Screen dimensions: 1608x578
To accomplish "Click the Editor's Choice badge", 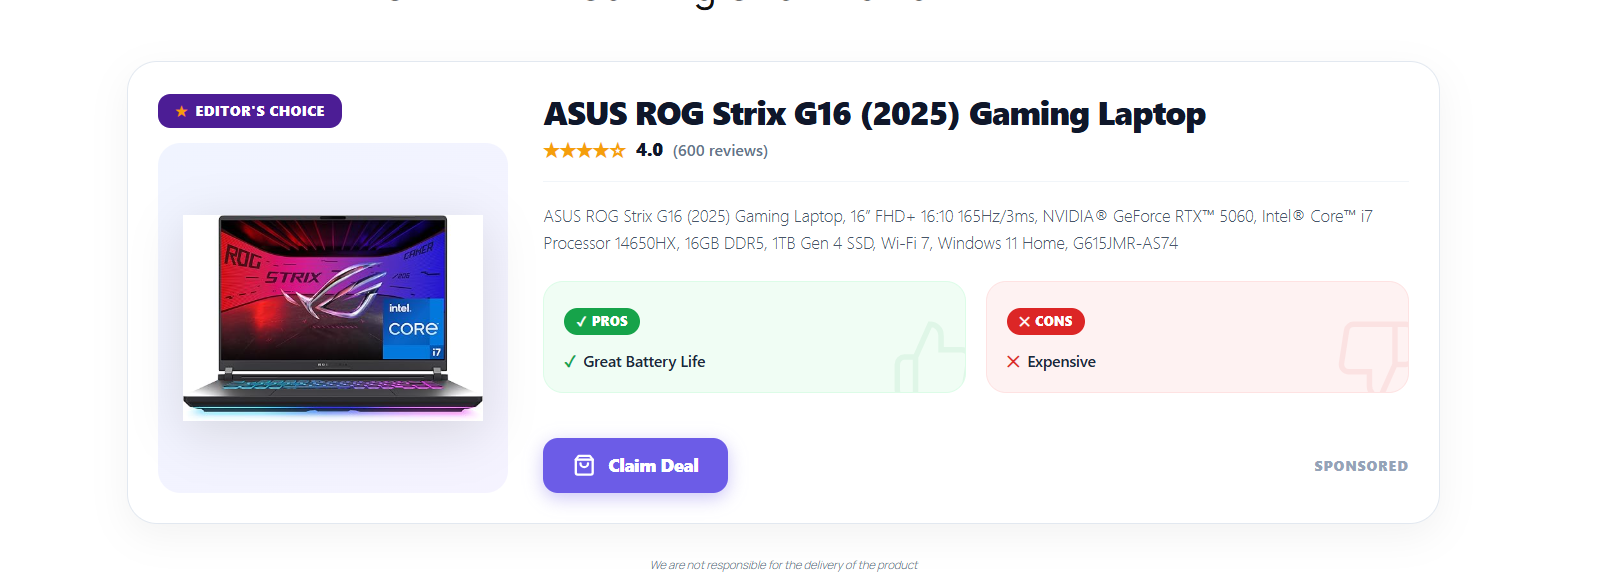I will pyautogui.click(x=250, y=111).
